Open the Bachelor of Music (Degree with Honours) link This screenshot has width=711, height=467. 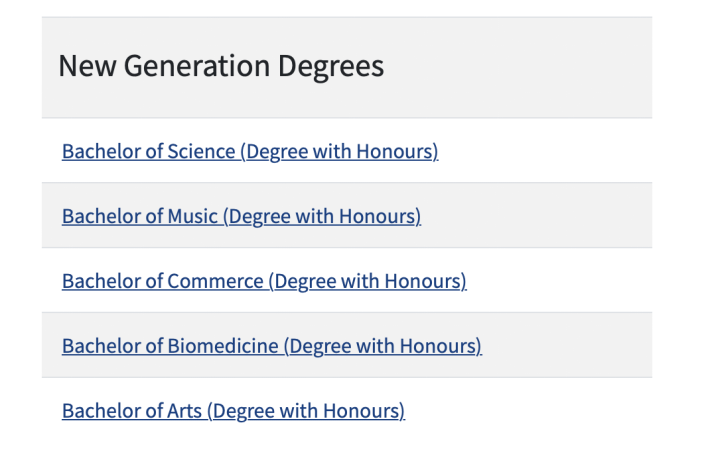241,217
